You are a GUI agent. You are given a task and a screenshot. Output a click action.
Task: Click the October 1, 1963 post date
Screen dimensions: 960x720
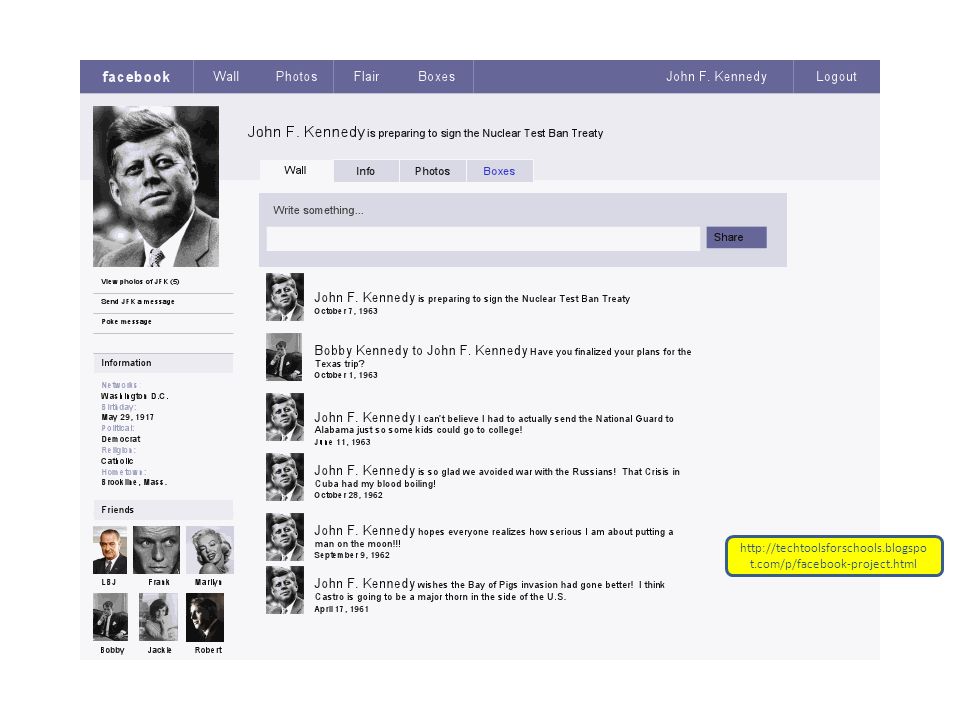click(x=346, y=375)
